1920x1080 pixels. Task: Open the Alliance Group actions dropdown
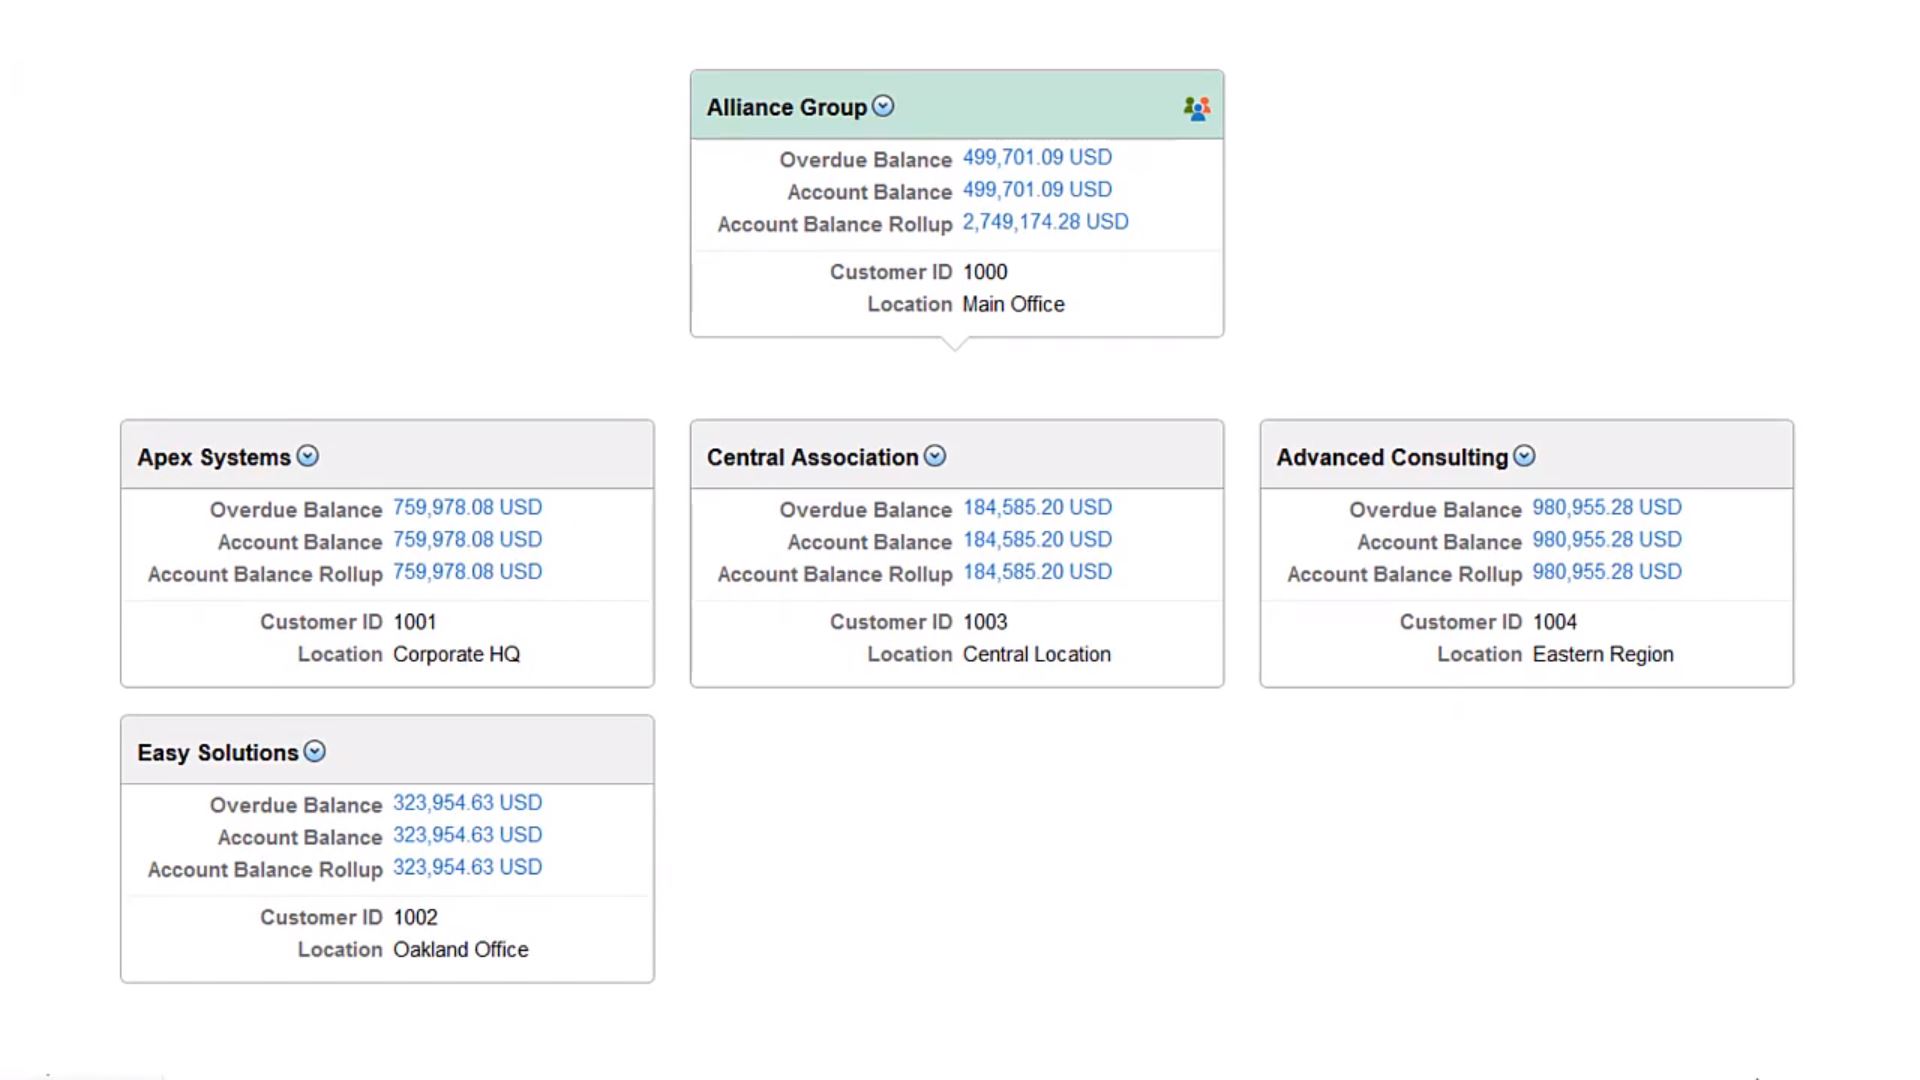tap(883, 104)
